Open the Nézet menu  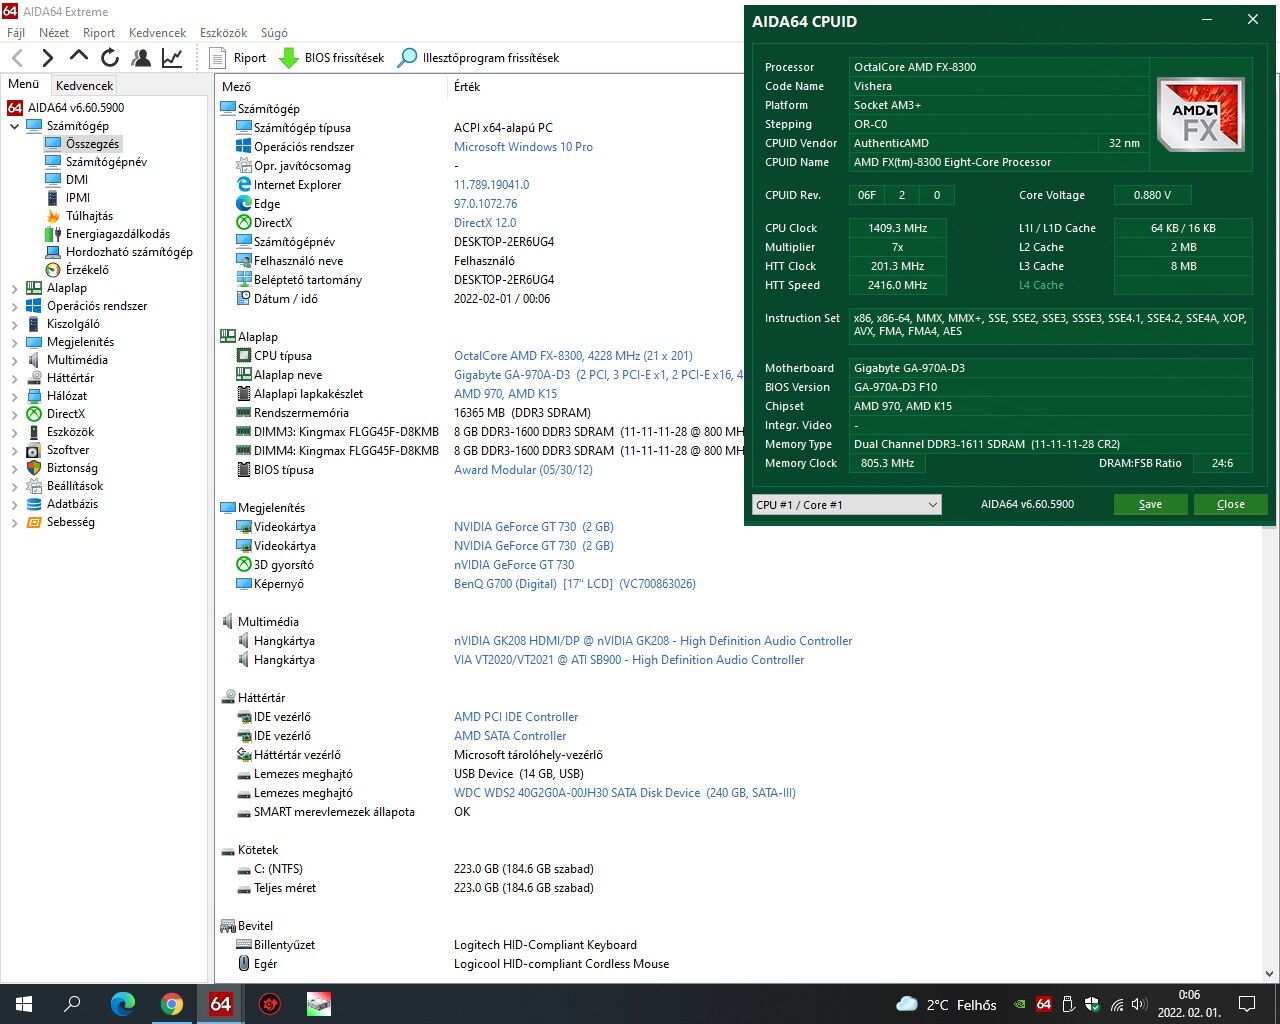coord(54,32)
